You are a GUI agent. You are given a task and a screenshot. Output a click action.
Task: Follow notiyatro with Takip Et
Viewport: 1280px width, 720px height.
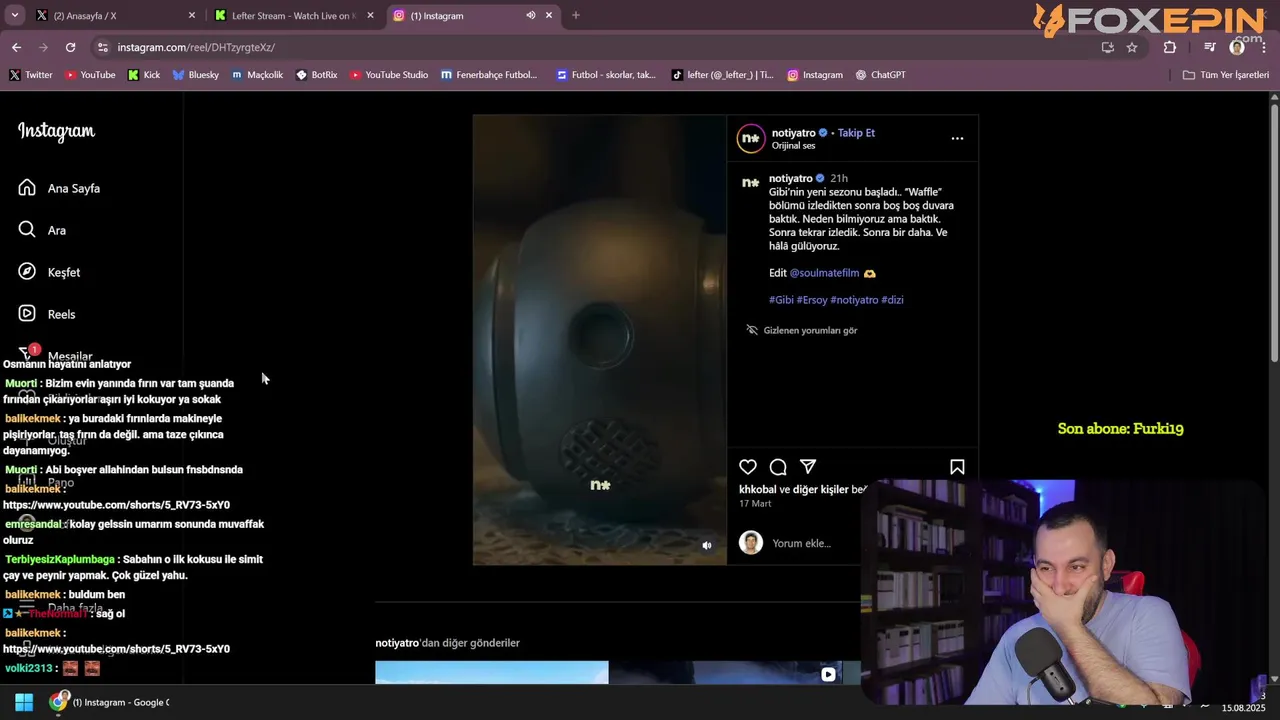click(x=856, y=132)
